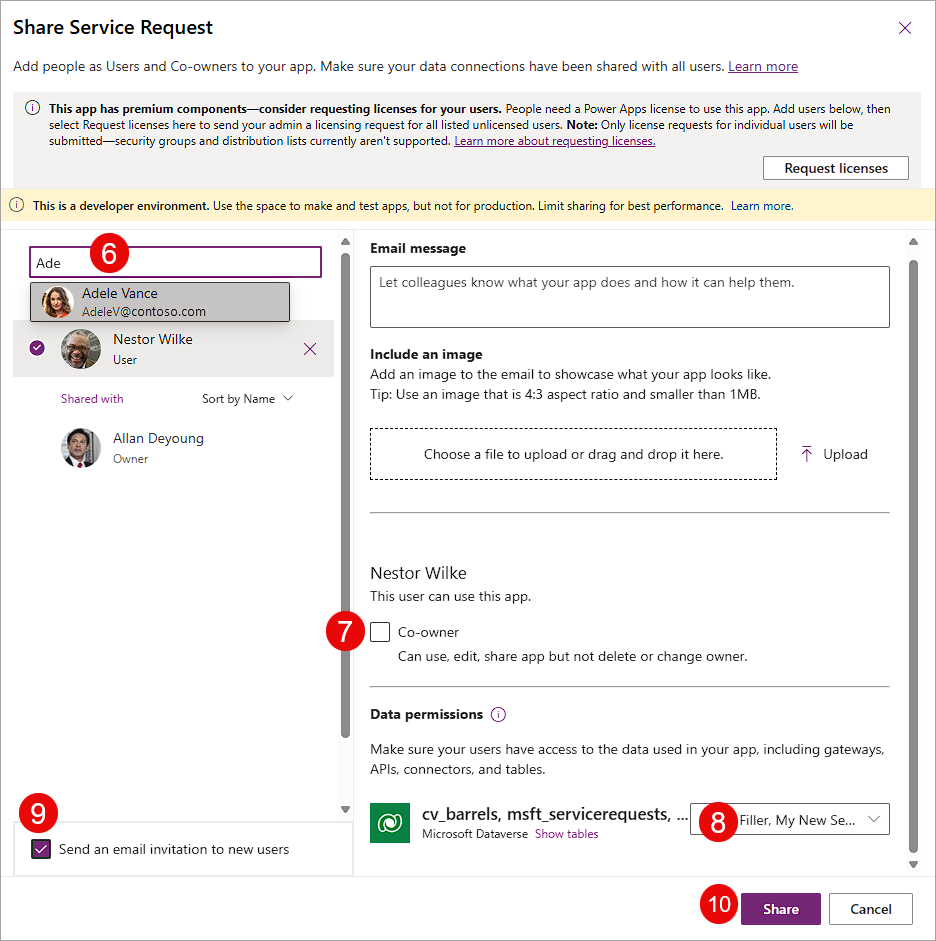Click the Microsoft Dataverse green icon
936x941 pixels.
coord(390,823)
